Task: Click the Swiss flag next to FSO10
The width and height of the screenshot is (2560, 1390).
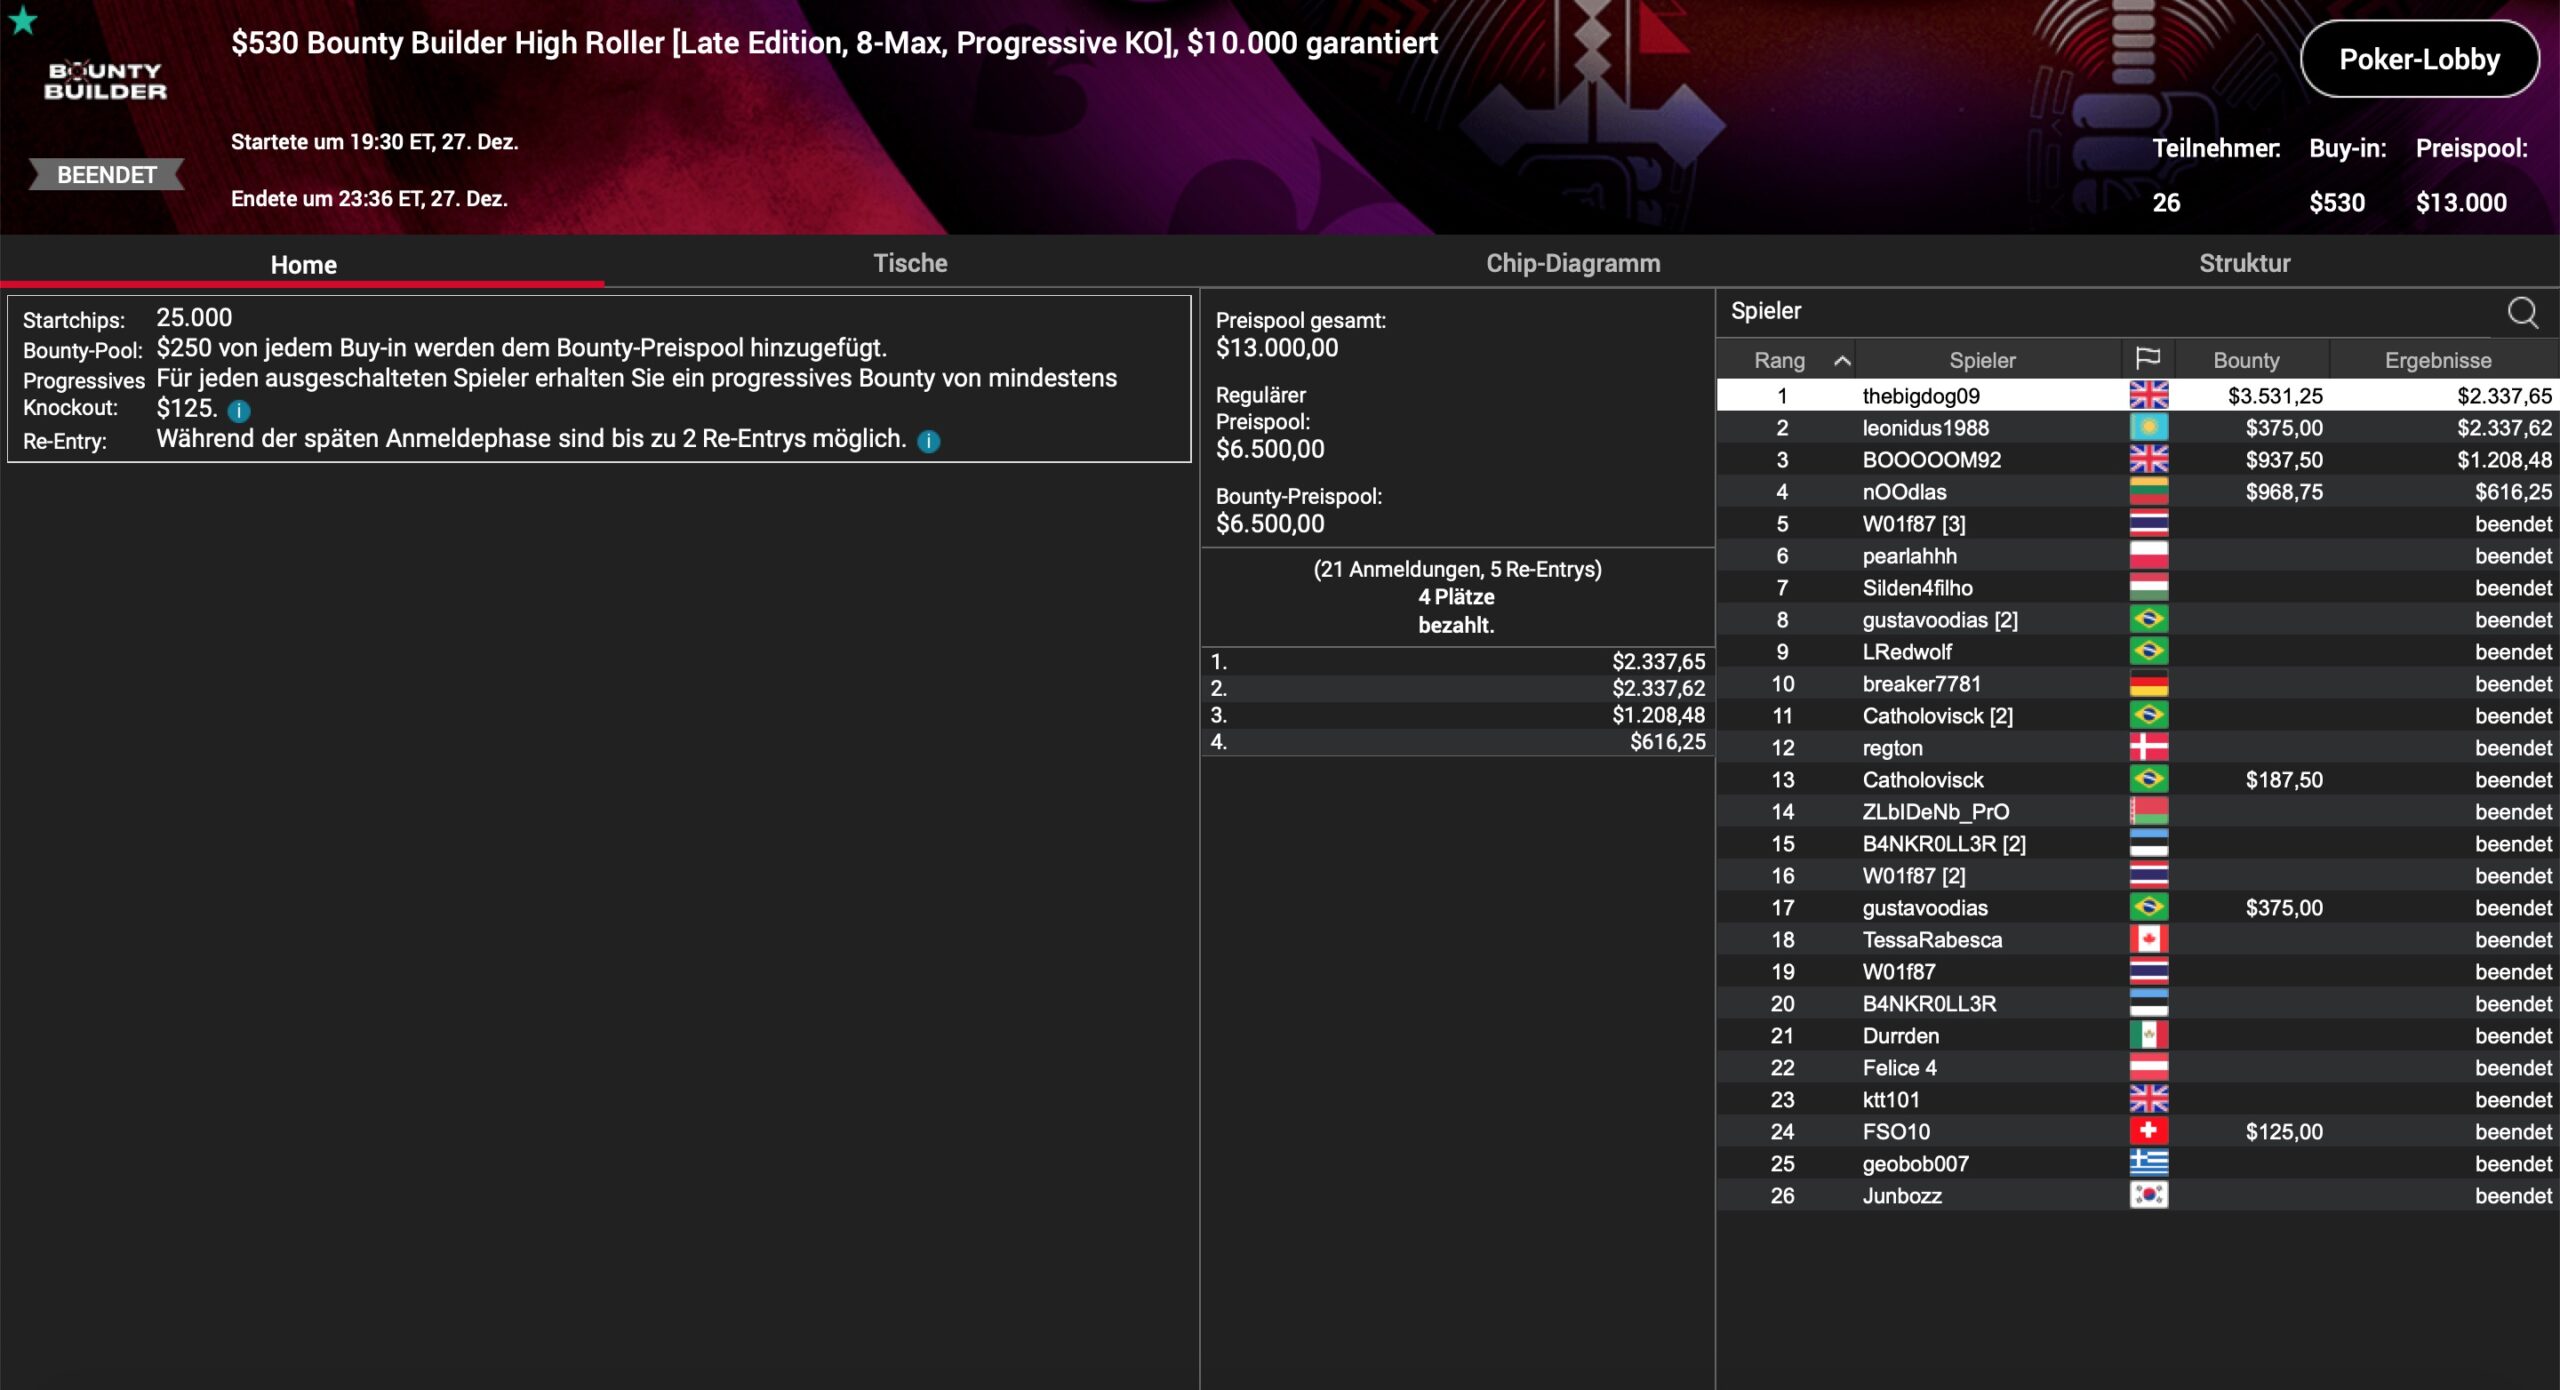Action: pos(2148,1131)
